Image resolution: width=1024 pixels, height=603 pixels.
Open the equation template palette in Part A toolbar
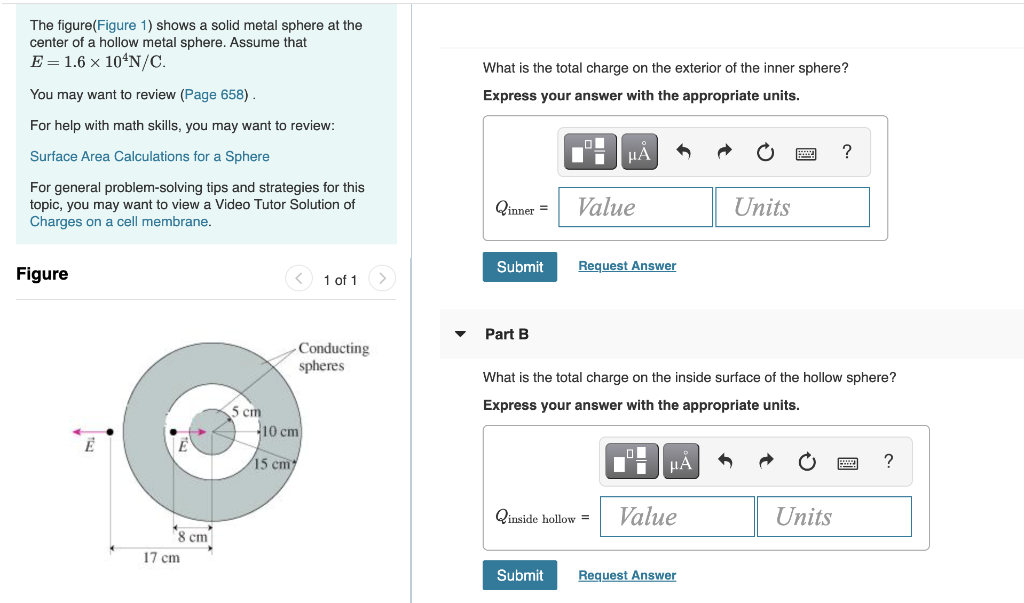(588, 152)
